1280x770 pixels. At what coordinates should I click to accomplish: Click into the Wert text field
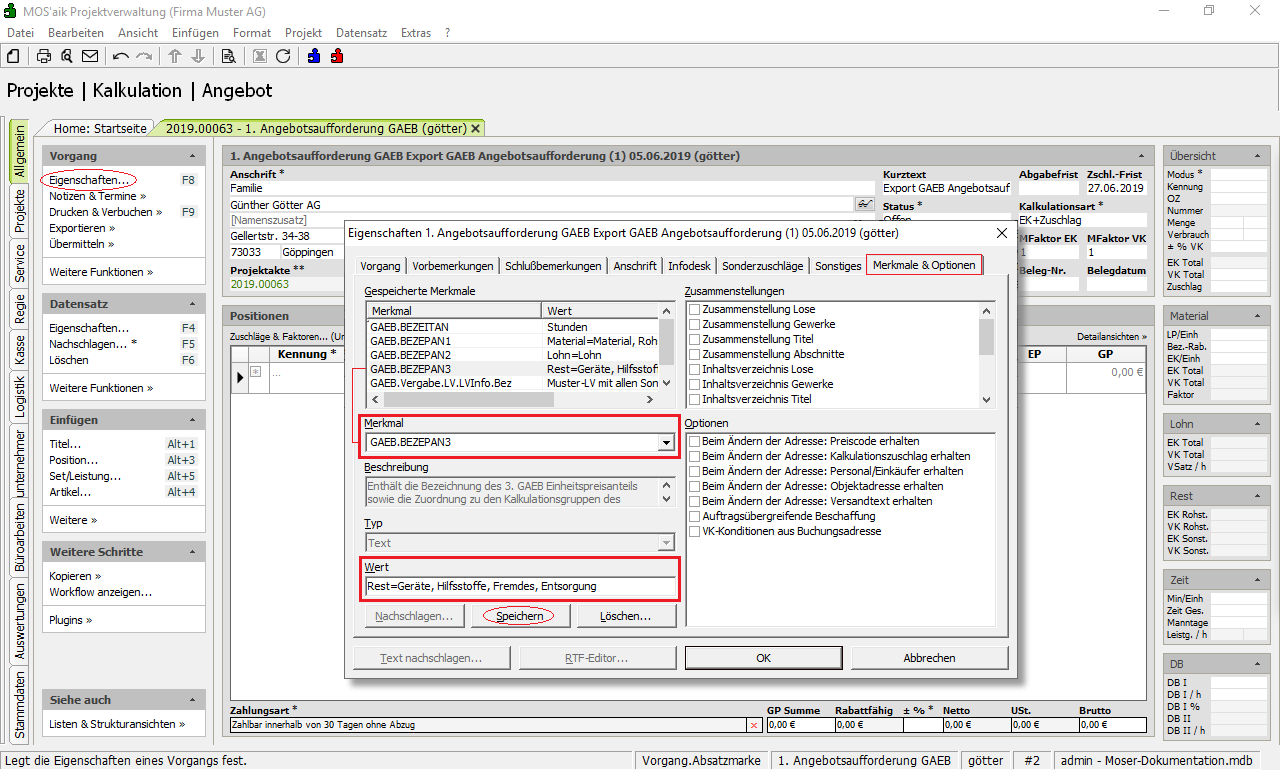click(520, 586)
